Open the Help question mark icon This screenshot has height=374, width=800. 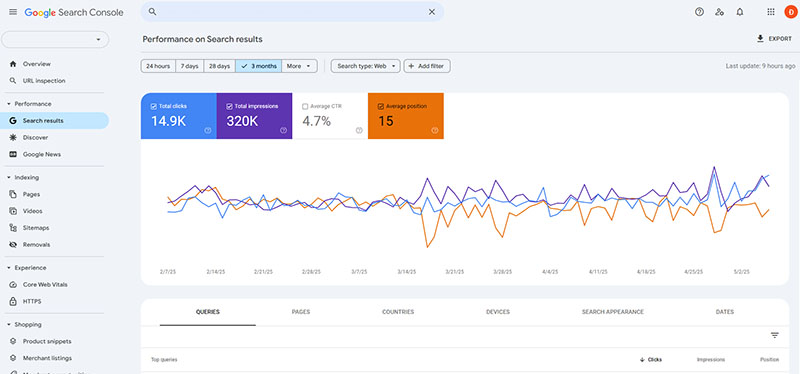coord(699,12)
